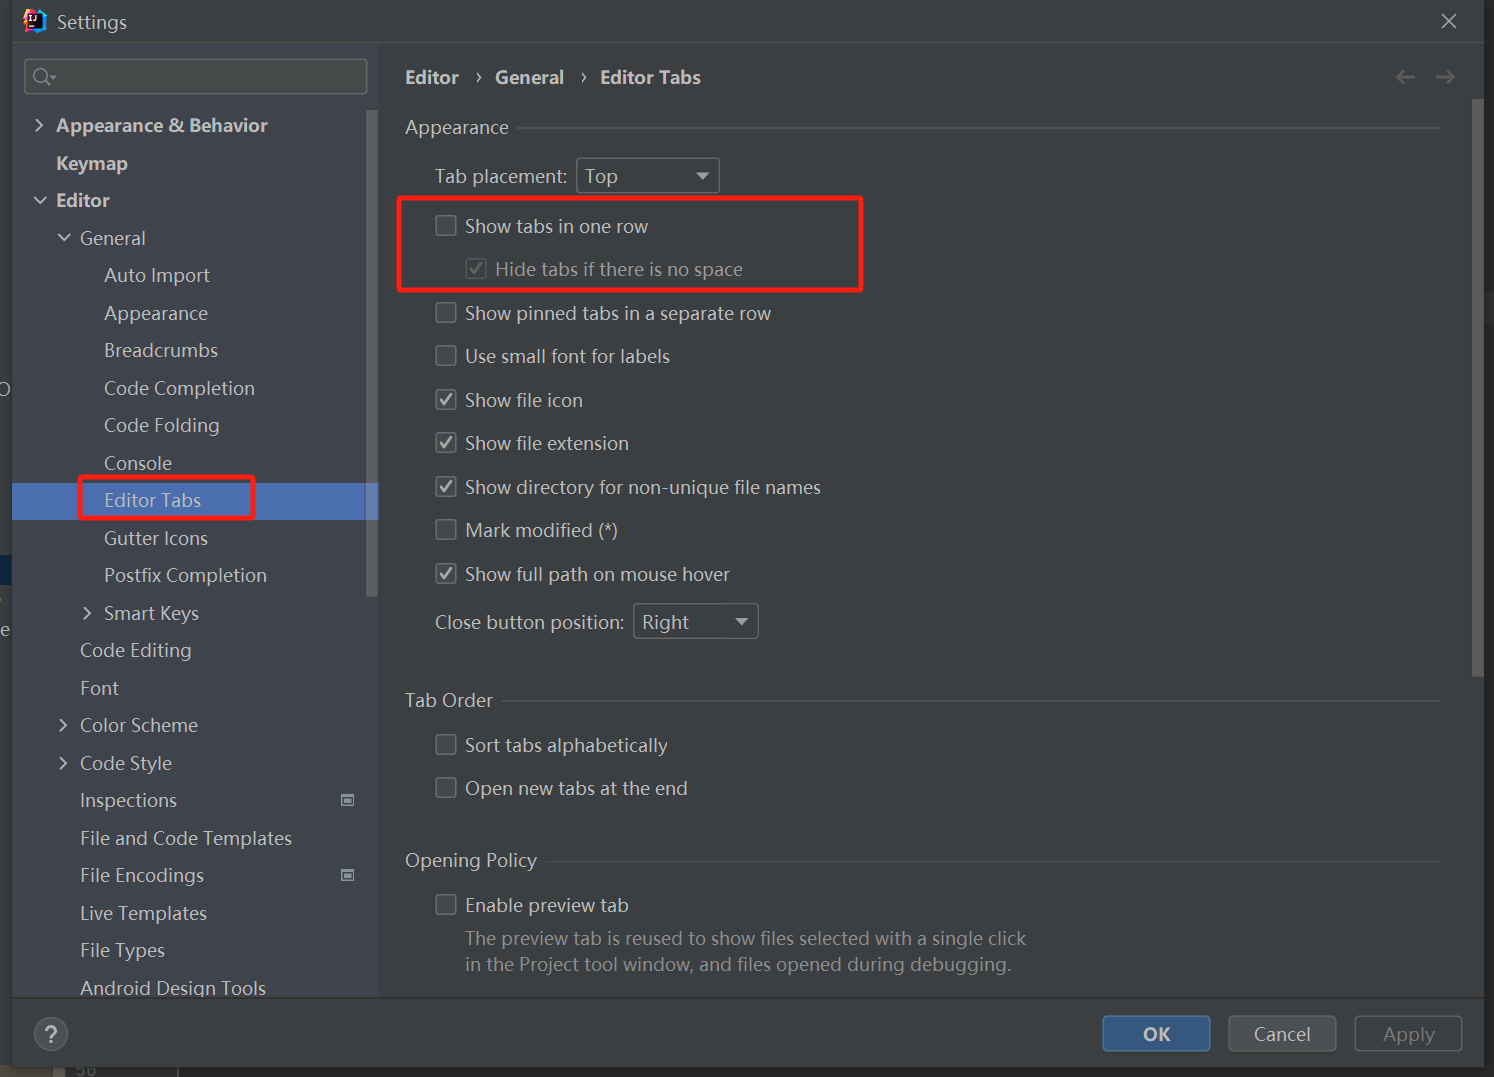
Task: Expand Appearance & Behavior section
Action: [39, 125]
